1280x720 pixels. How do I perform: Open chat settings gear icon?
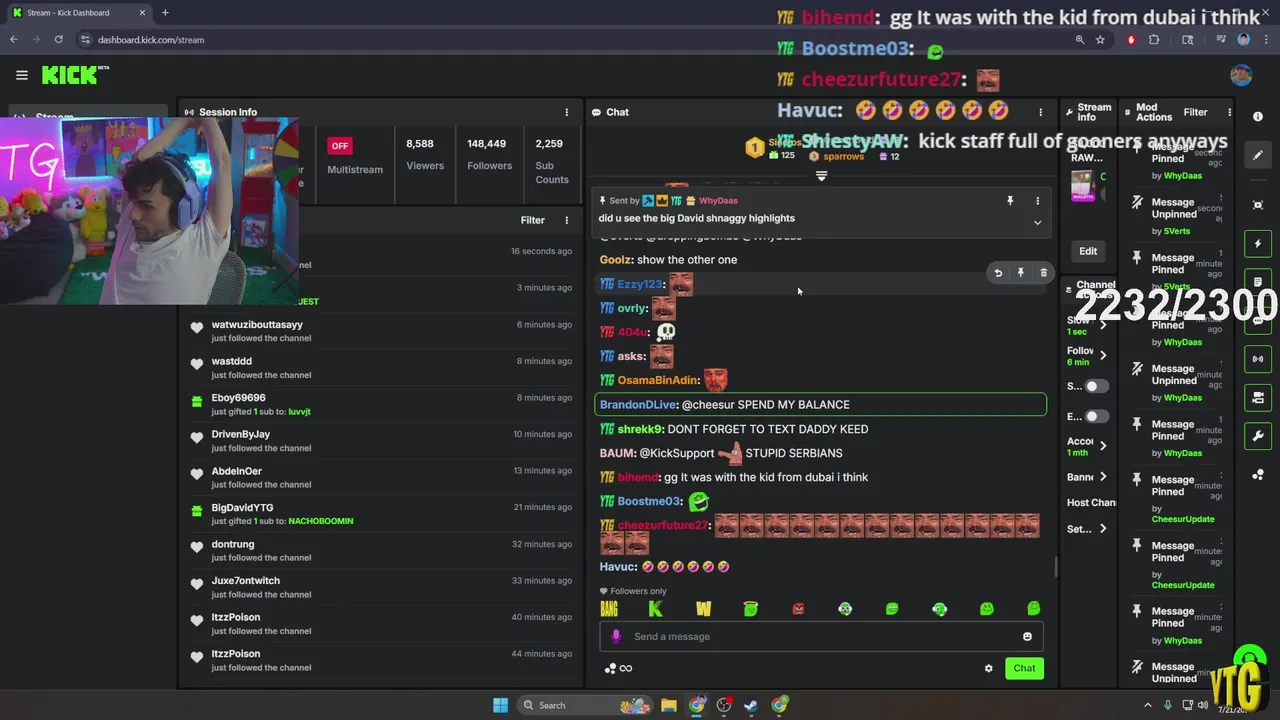click(x=989, y=668)
